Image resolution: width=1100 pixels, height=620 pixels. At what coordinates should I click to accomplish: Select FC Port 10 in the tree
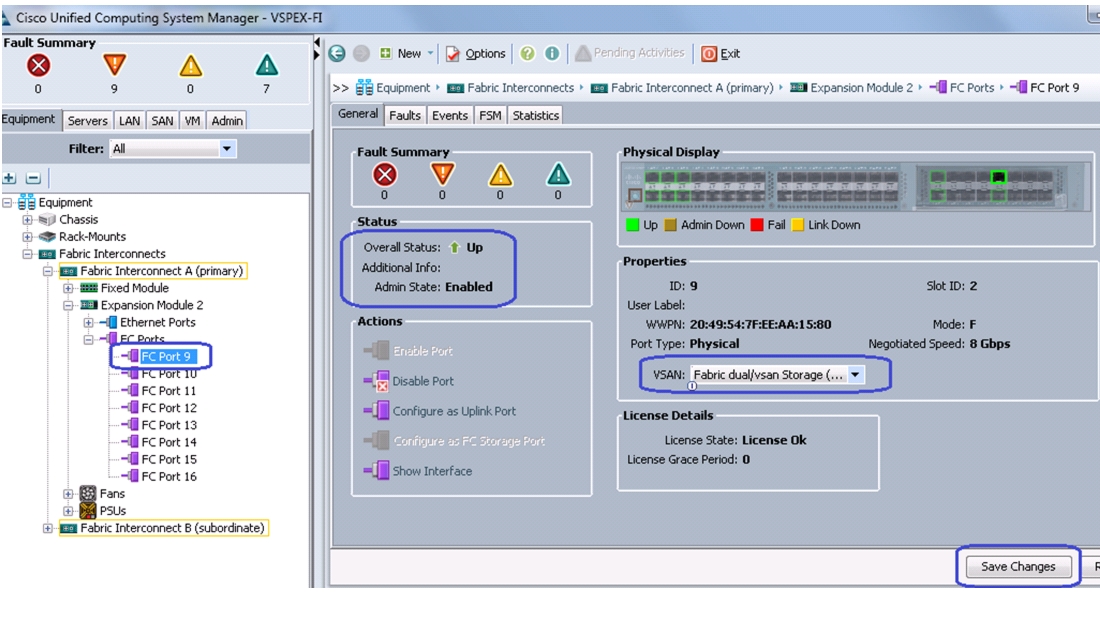coord(168,374)
